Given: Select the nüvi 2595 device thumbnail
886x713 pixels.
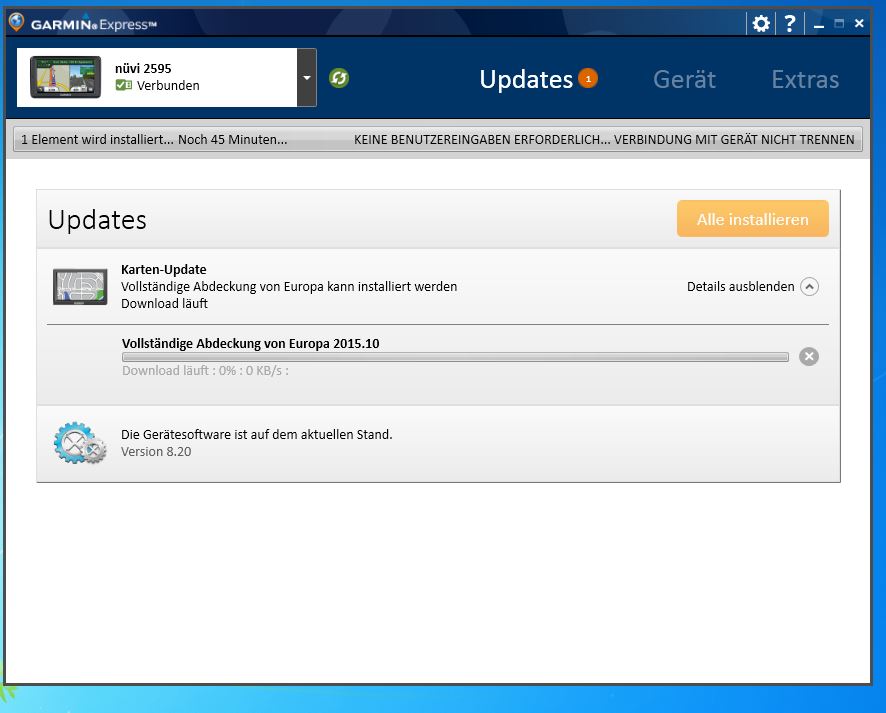Looking at the screenshot, I should click(67, 77).
